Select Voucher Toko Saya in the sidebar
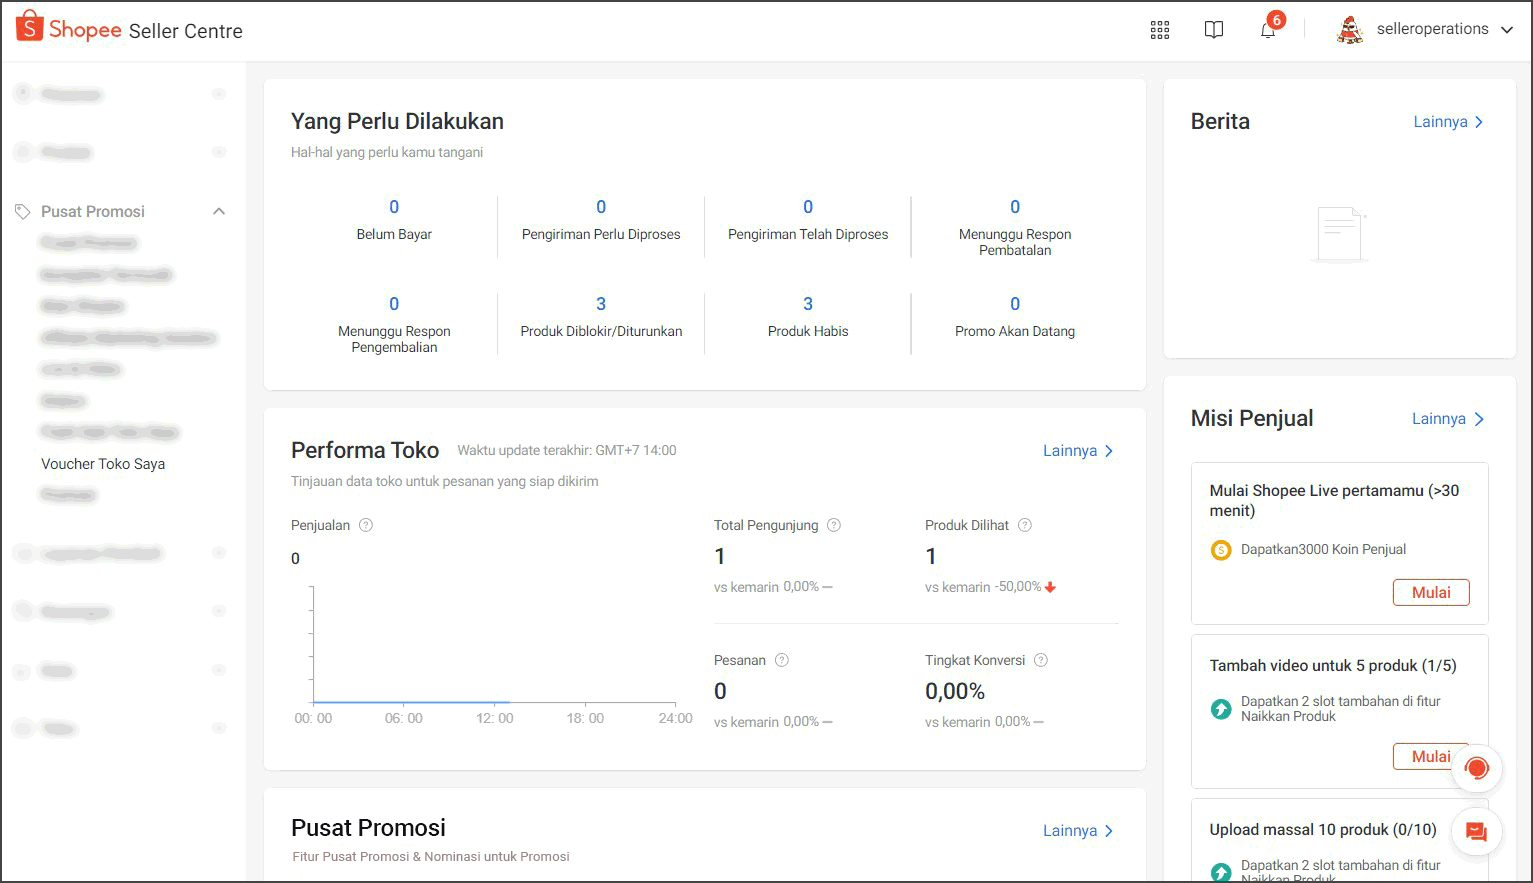1533x883 pixels. [x=103, y=464]
